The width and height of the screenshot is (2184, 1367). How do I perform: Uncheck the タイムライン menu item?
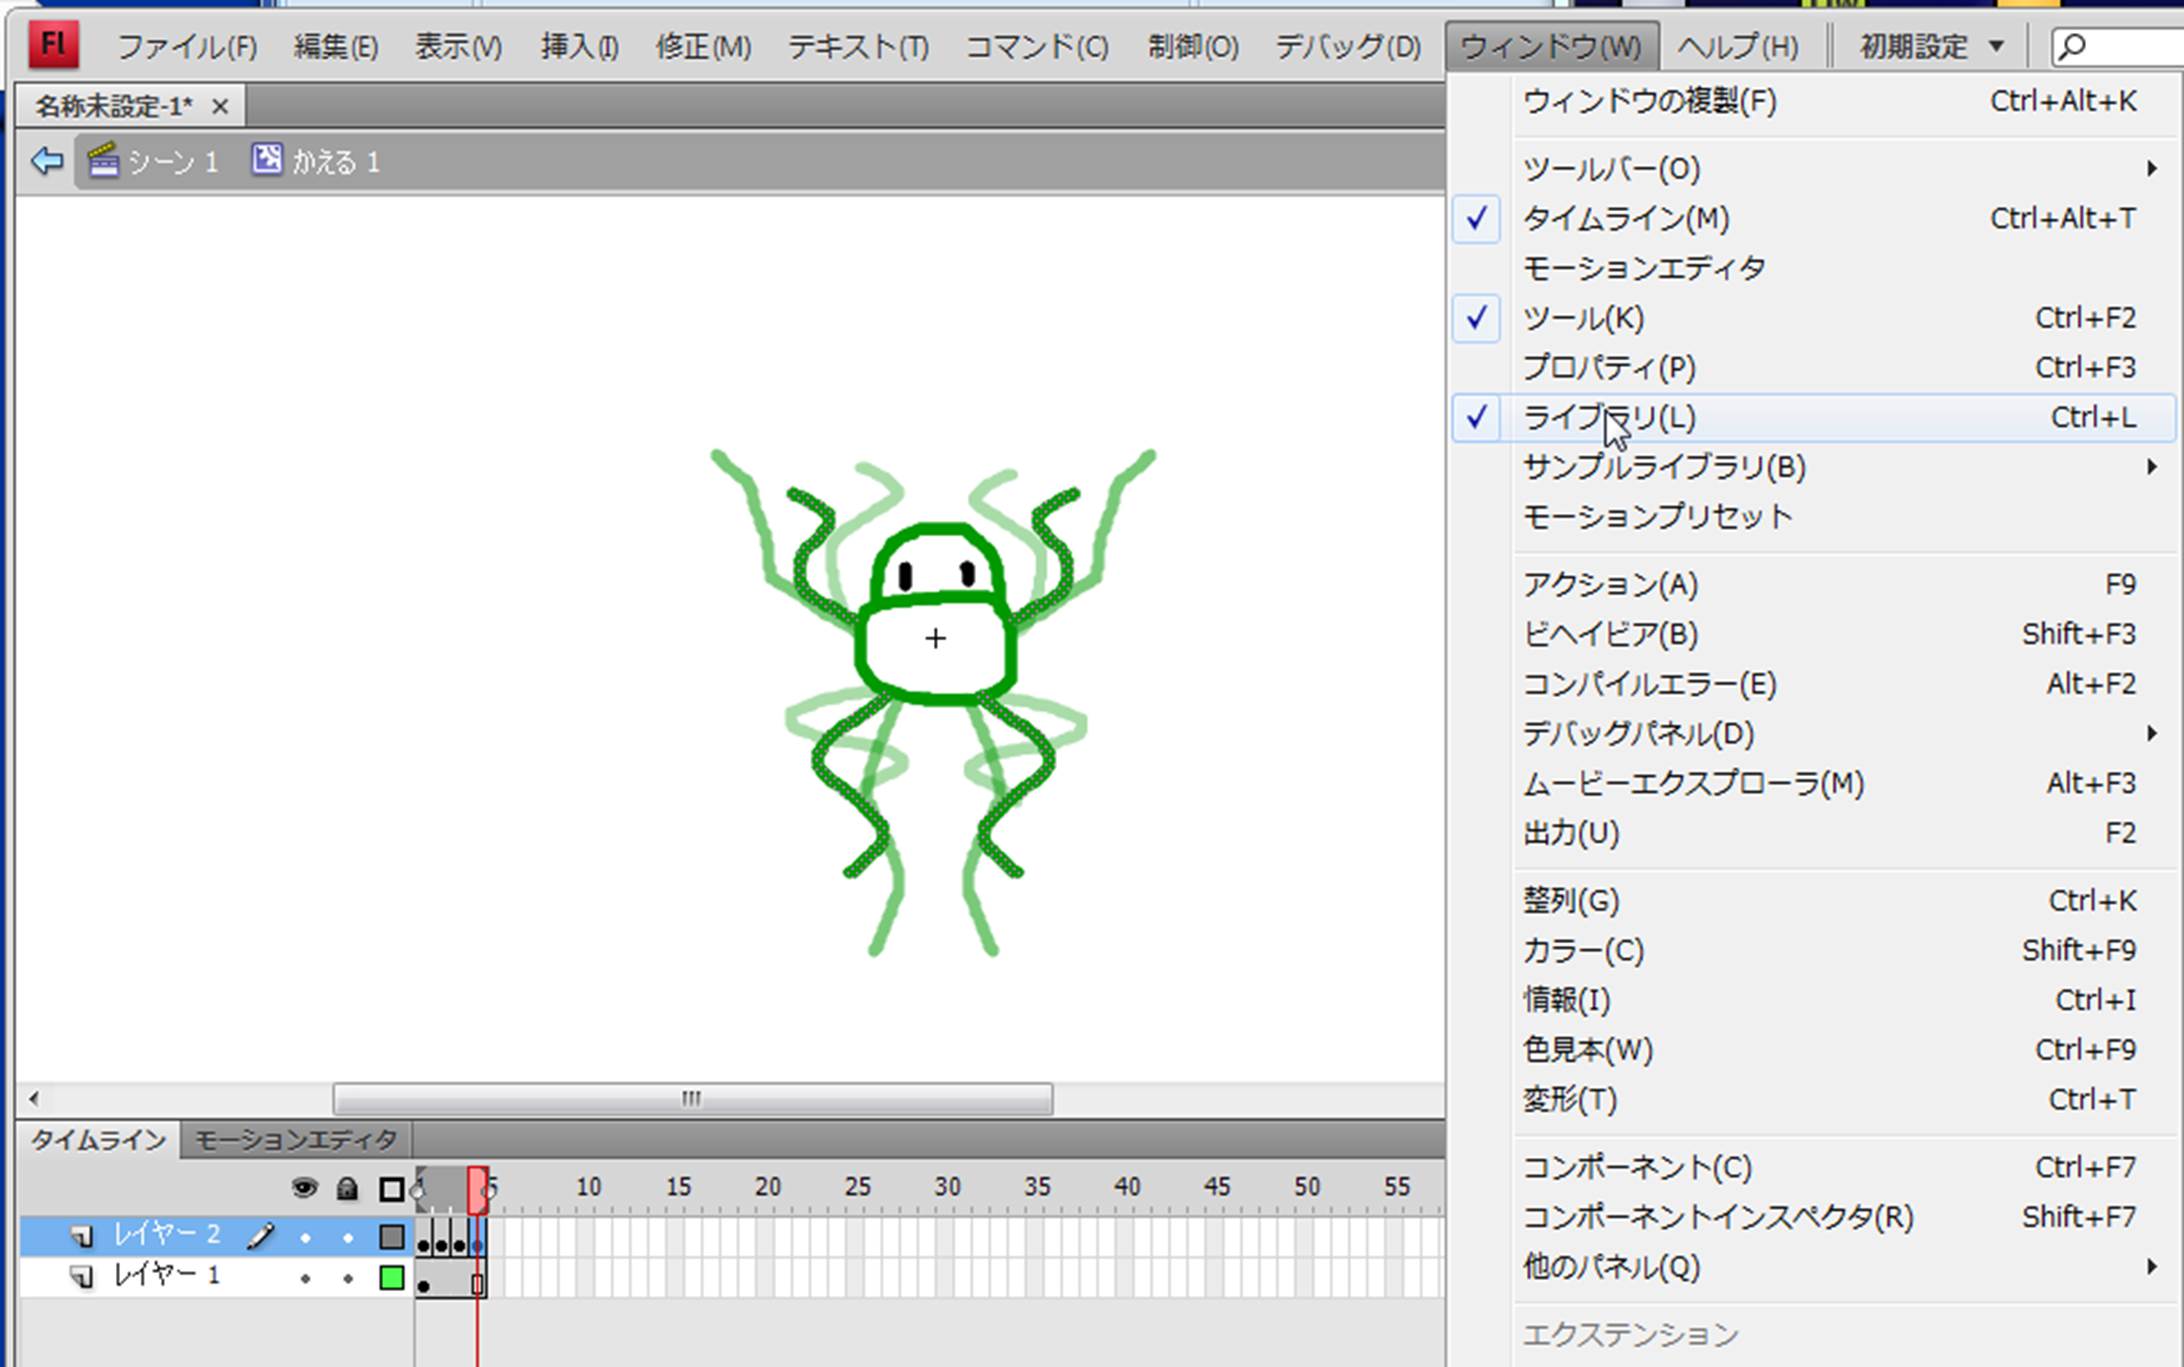(x=1625, y=218)
